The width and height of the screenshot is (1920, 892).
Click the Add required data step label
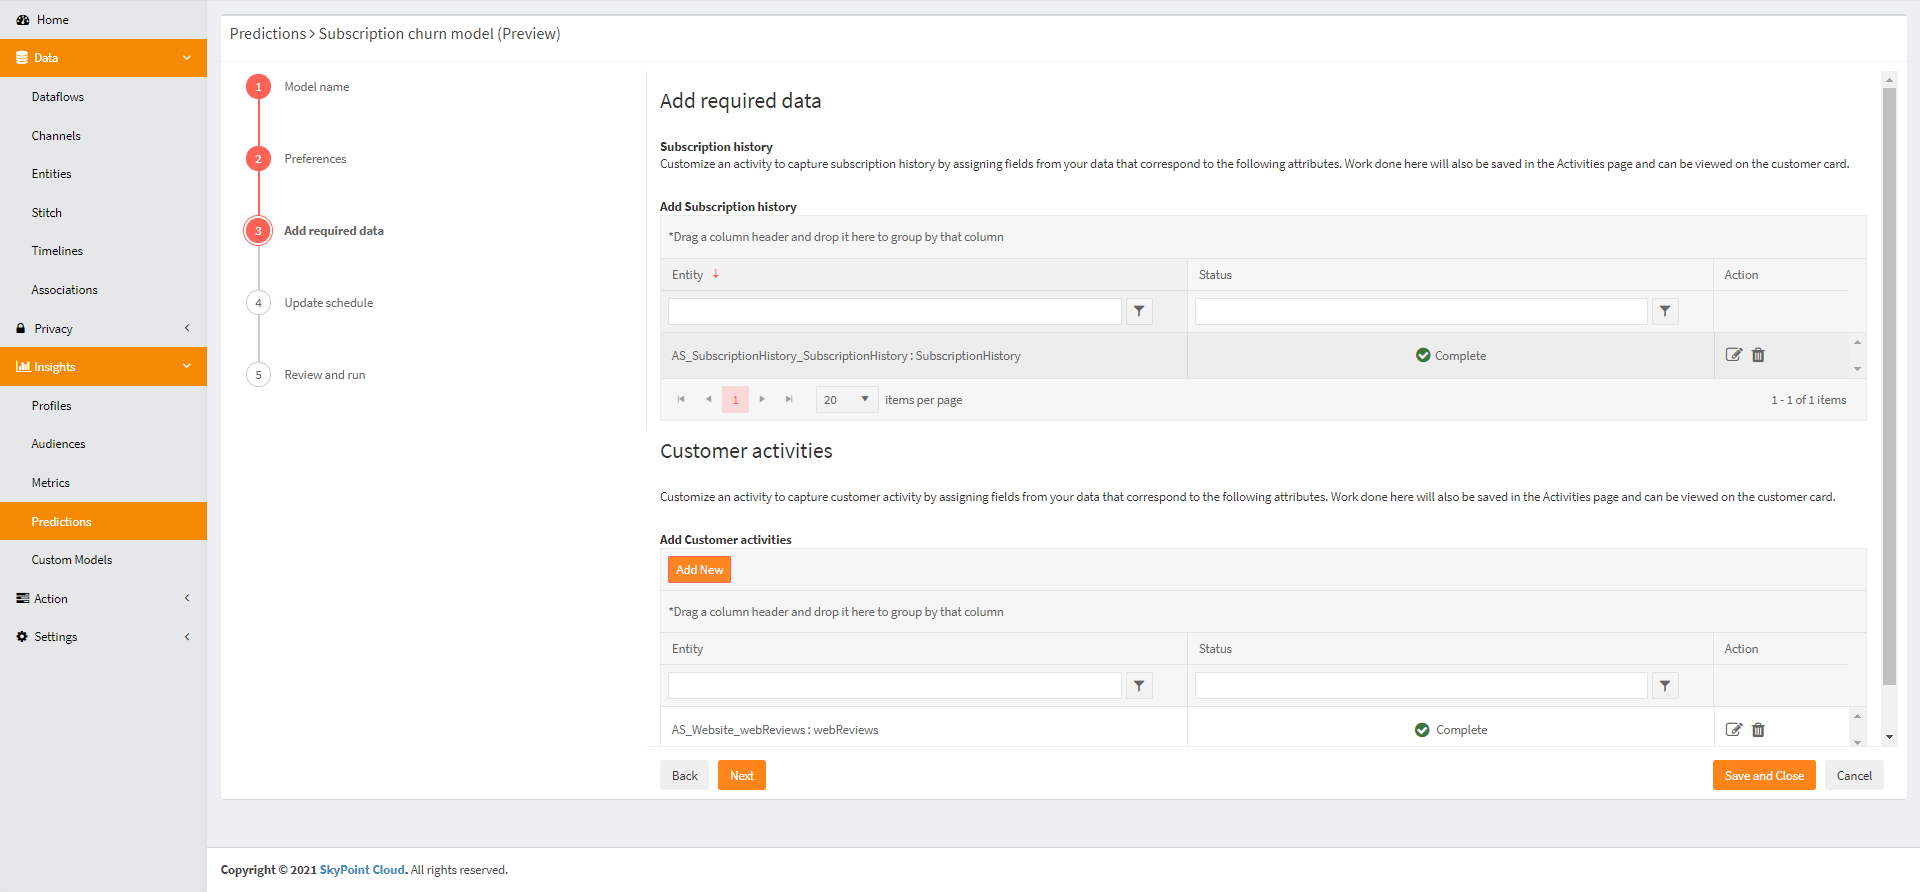click(334, 231)
